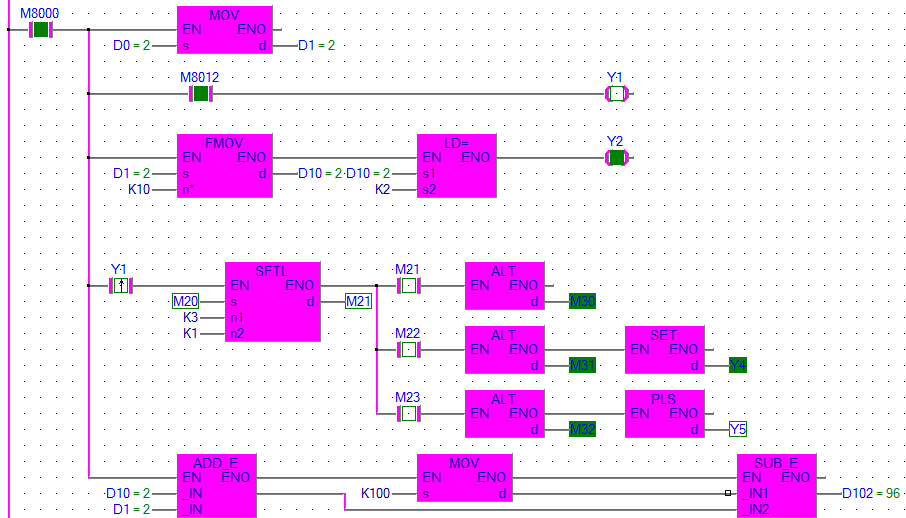Select the Y5 output variable of PLS

(738, 429)
